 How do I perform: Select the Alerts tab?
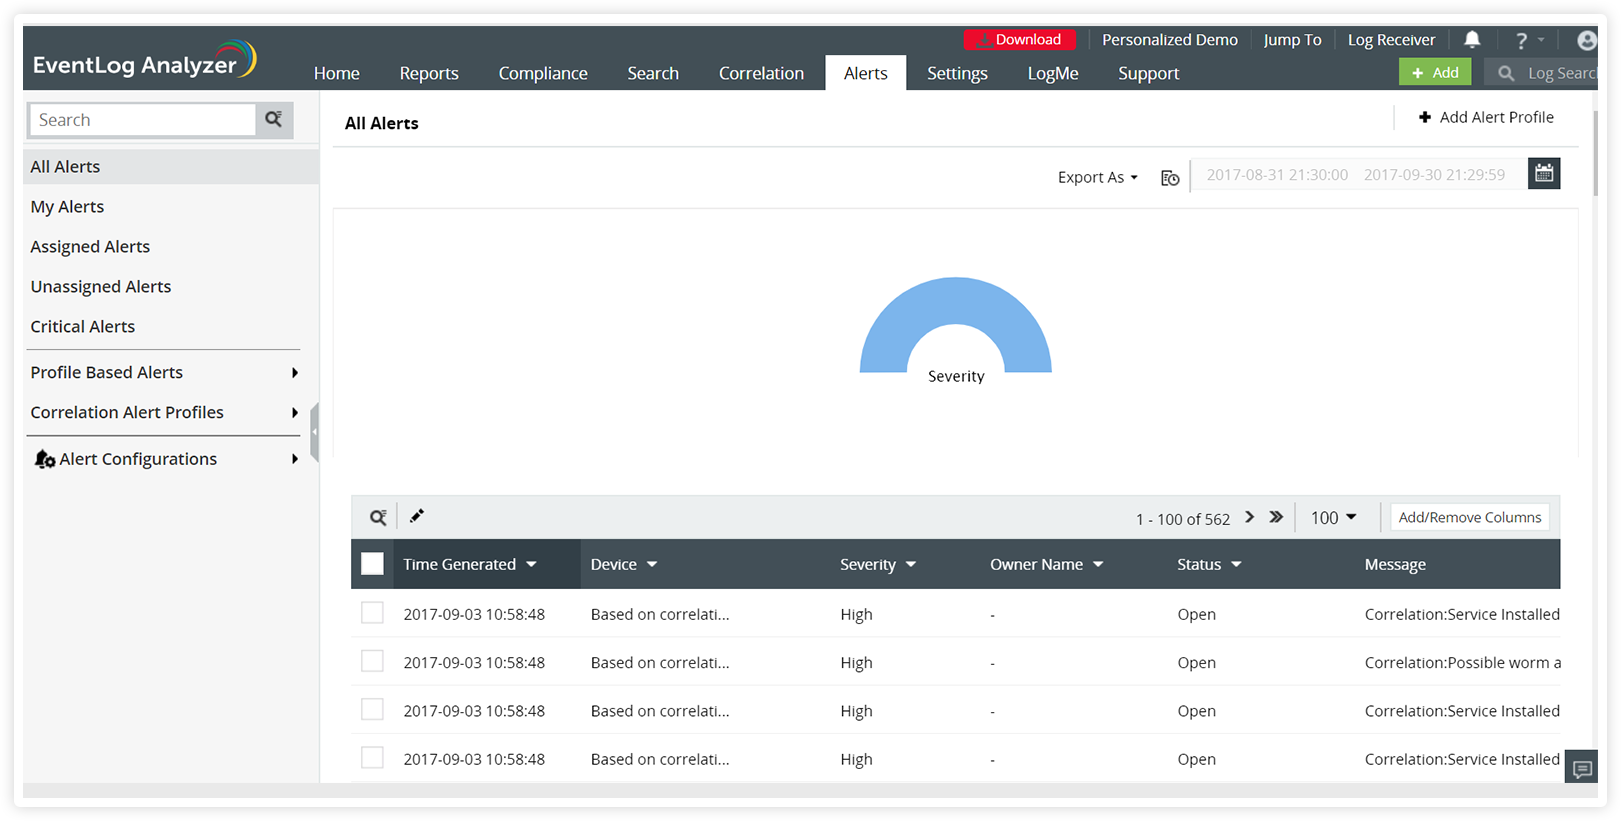click(866, 73)
